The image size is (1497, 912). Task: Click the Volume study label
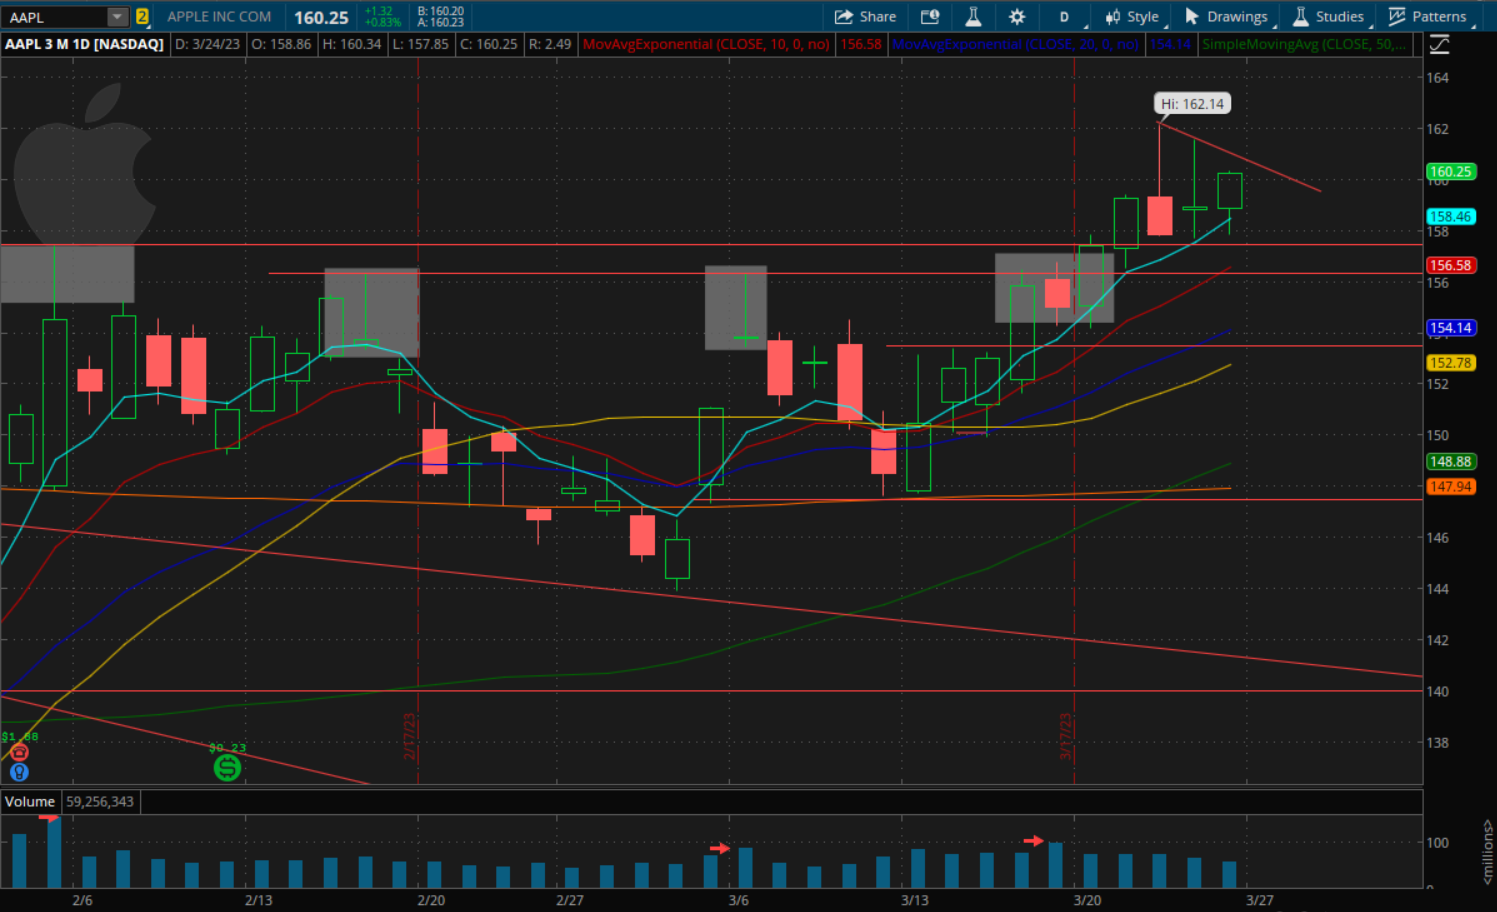pyautogui.click(x=30, y=802)
